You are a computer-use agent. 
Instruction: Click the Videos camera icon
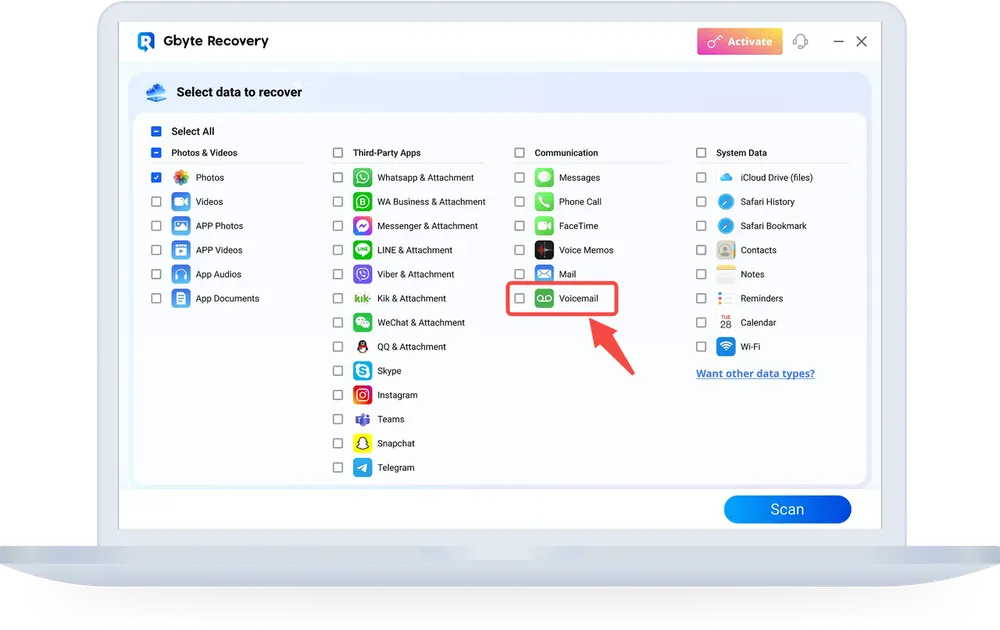181,201
